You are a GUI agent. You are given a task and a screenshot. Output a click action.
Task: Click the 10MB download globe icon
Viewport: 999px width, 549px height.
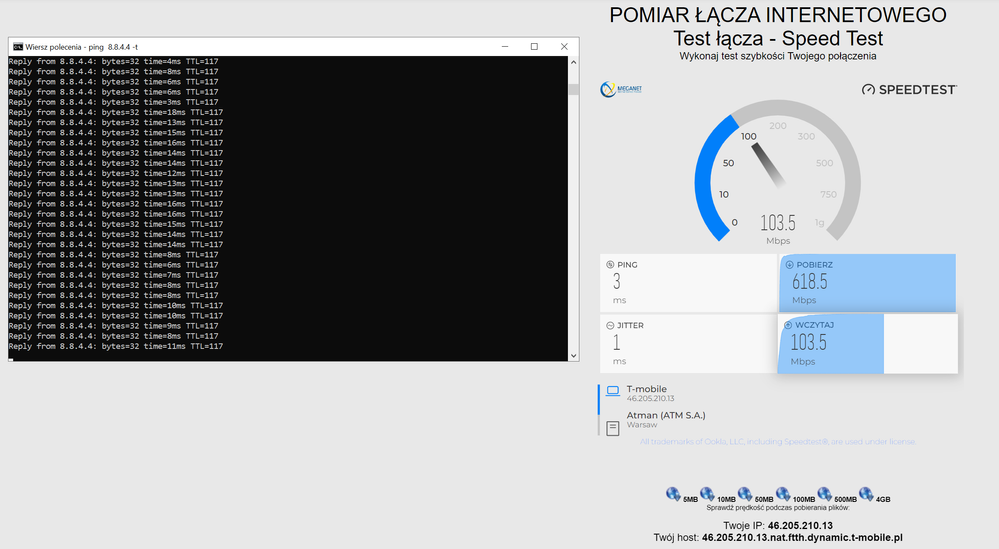click(707, 494)
